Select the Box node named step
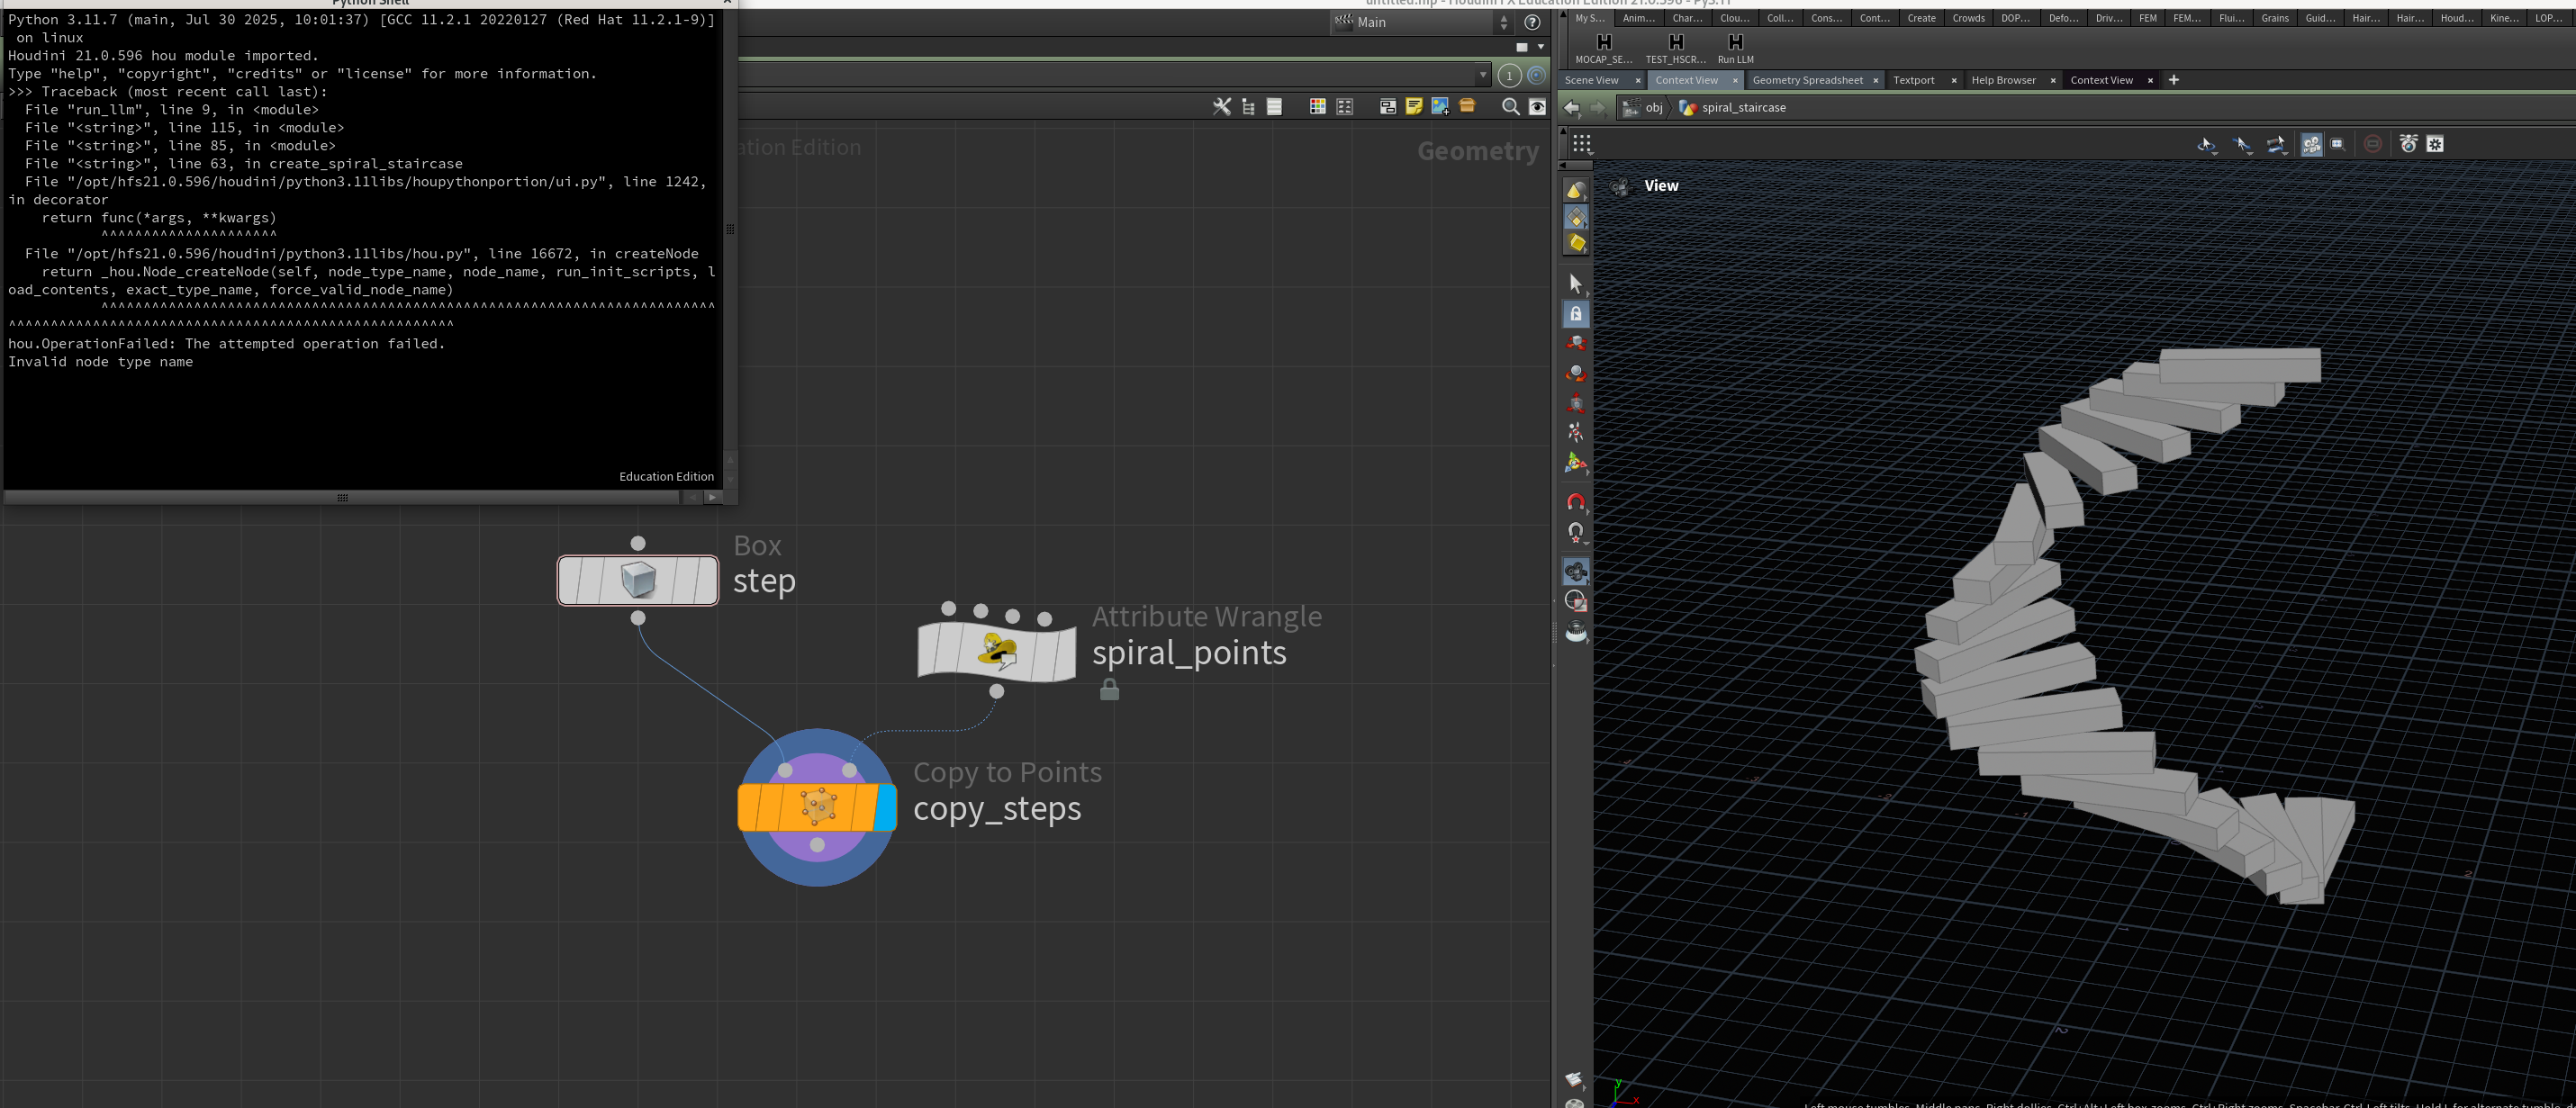This screenshot has width=2576, height=1108. (x=638, y=581)
